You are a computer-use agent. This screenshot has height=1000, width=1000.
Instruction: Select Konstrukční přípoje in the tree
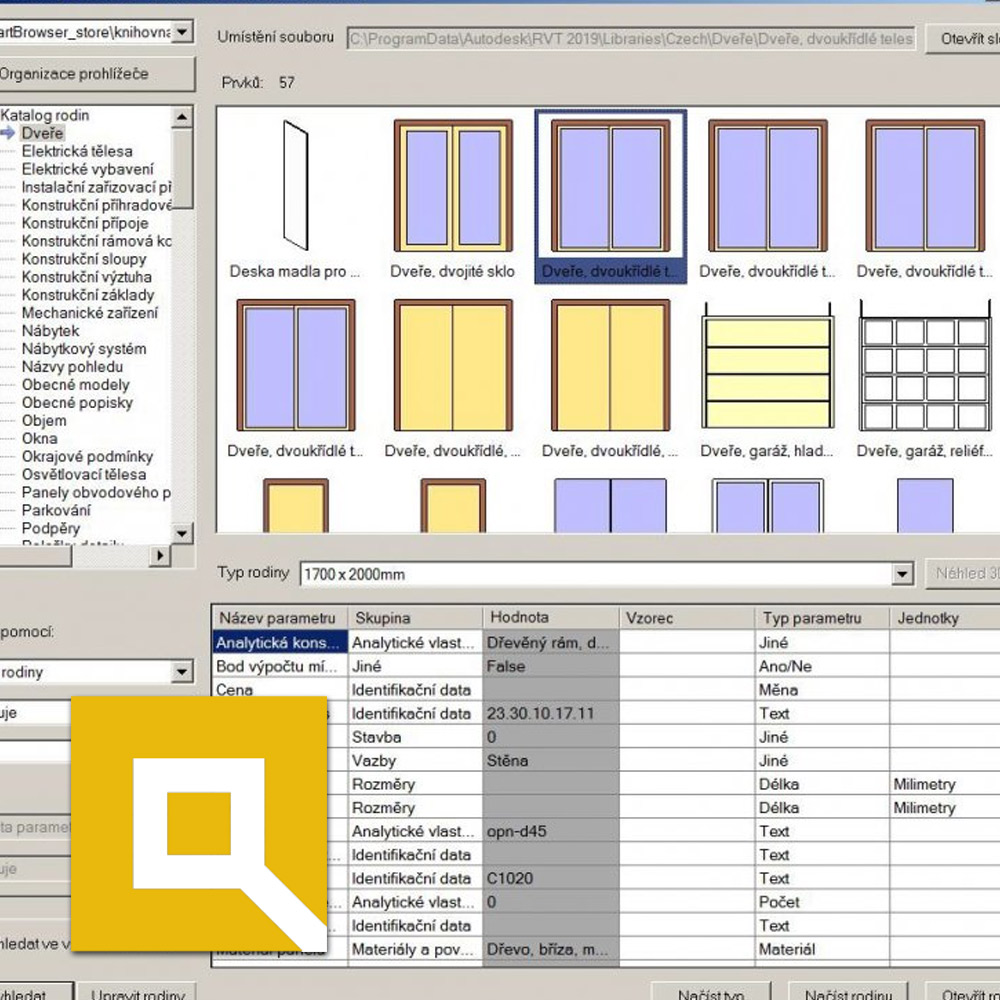pos(85,223)
